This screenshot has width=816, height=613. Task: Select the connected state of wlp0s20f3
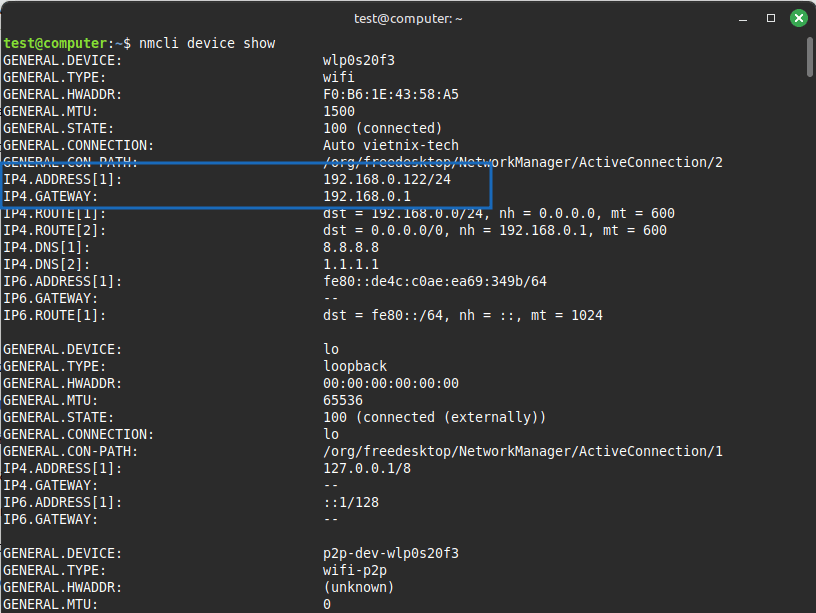tap(387, 128)
